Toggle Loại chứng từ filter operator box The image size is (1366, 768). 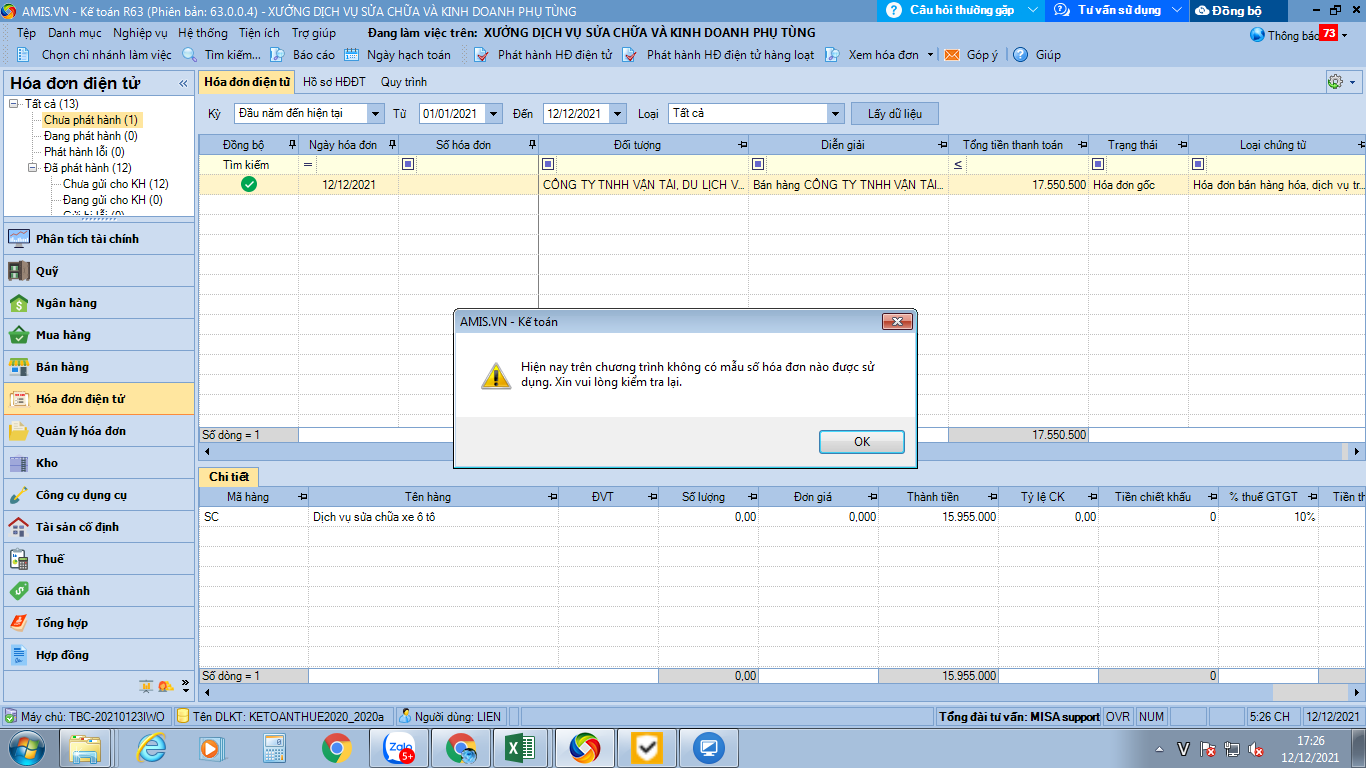(x=1198, y=164)
